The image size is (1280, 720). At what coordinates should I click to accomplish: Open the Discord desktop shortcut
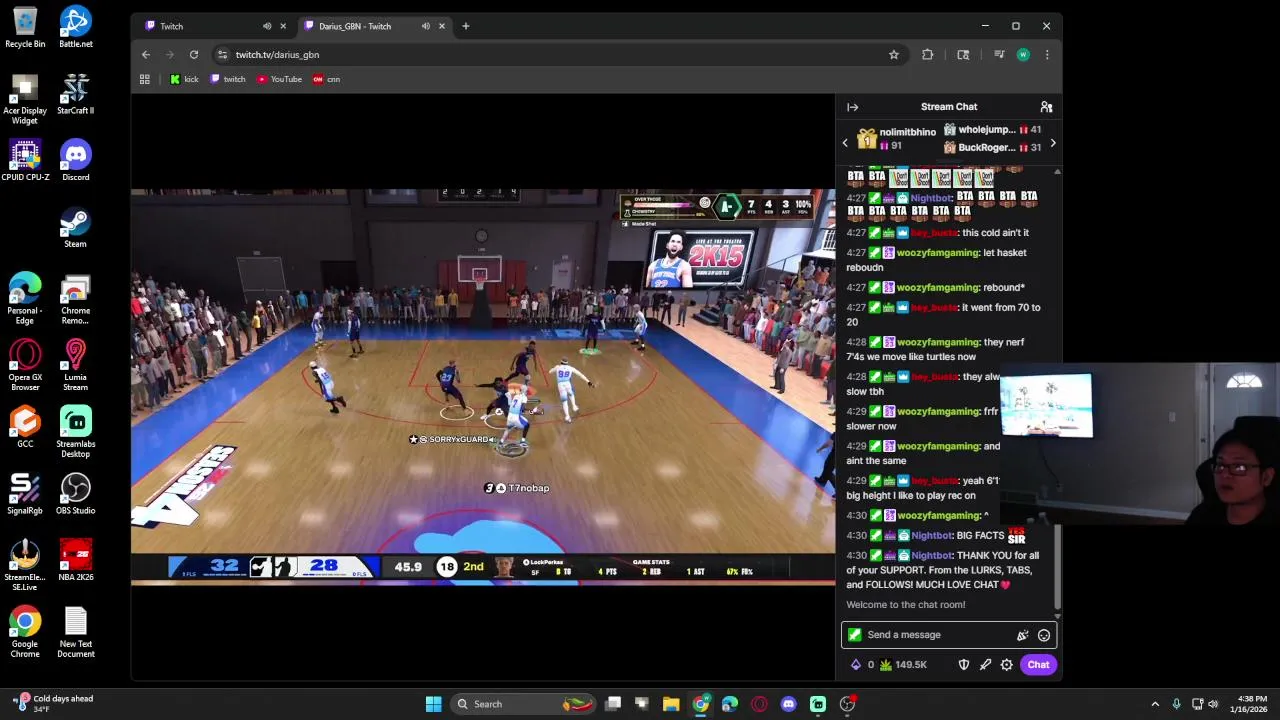tap(76, 160)
